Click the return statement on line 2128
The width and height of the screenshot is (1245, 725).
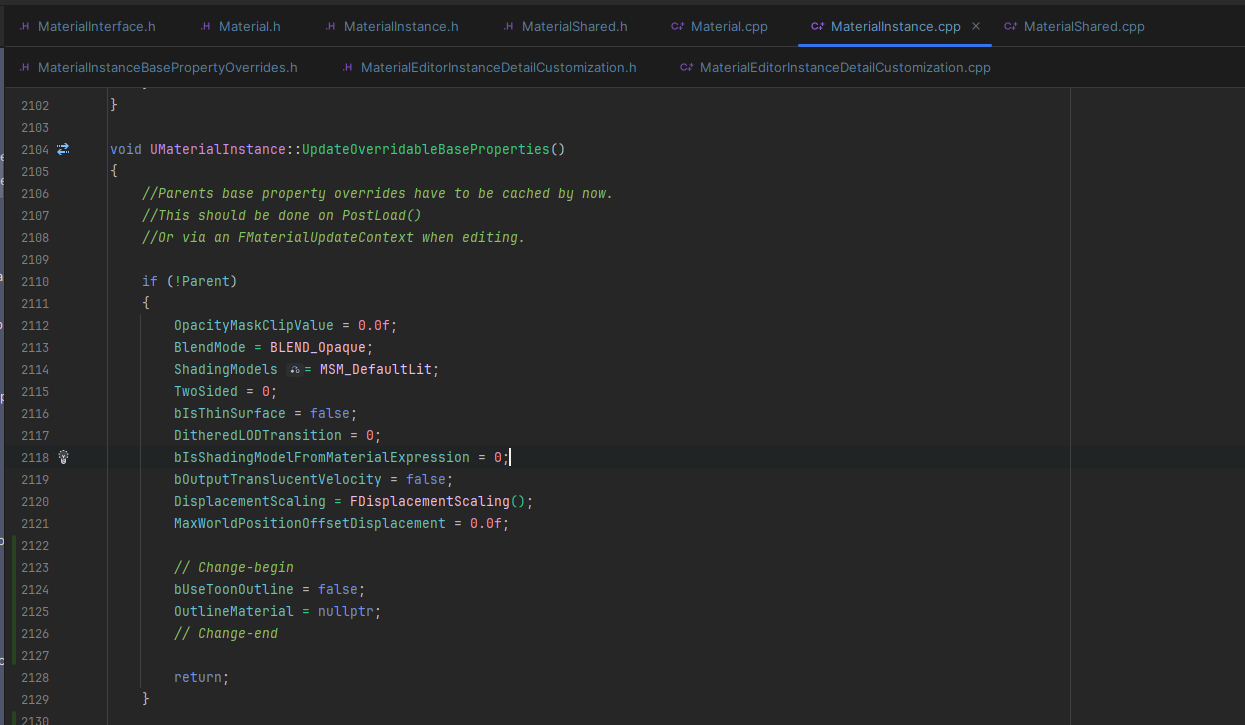click(200, 677)
